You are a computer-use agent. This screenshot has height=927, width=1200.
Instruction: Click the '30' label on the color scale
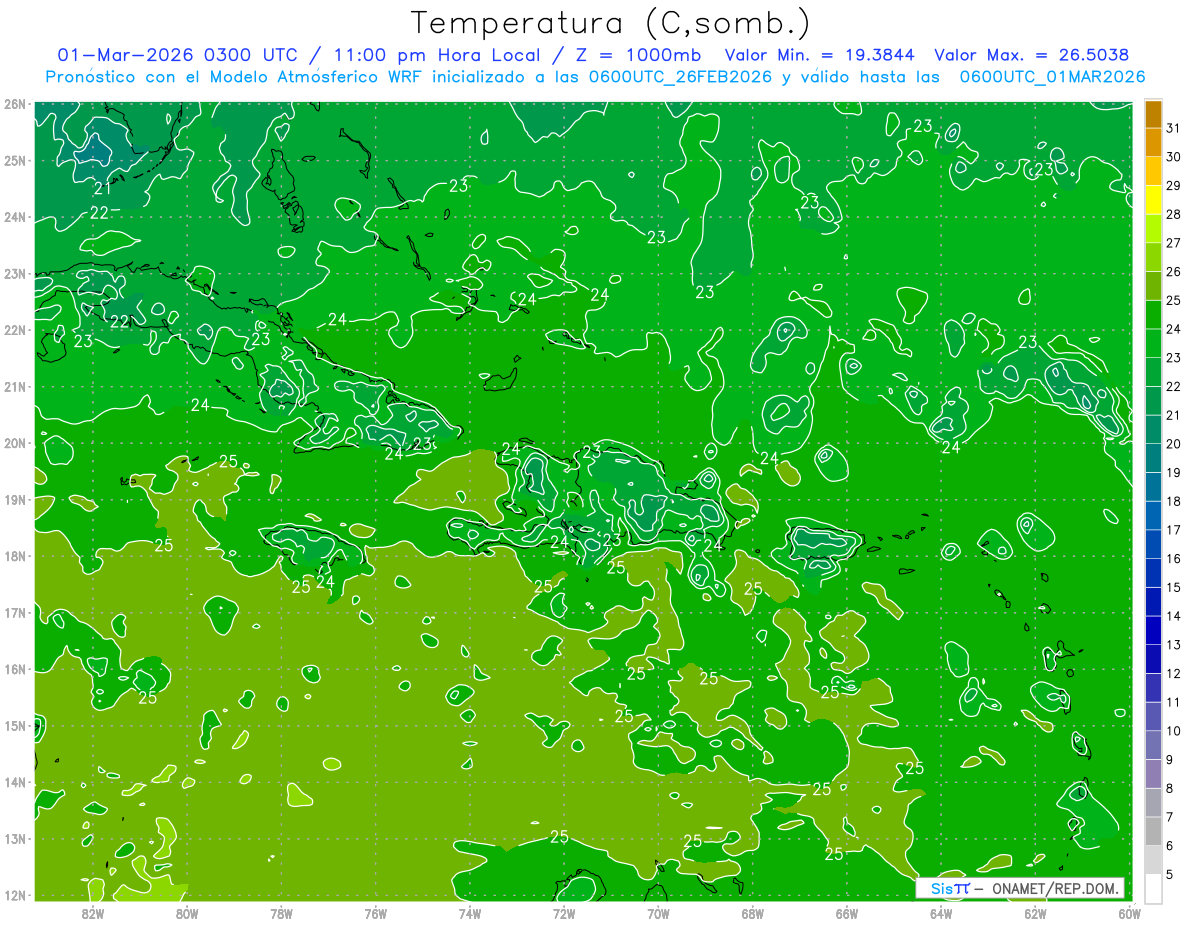(x=1173, y=157)
